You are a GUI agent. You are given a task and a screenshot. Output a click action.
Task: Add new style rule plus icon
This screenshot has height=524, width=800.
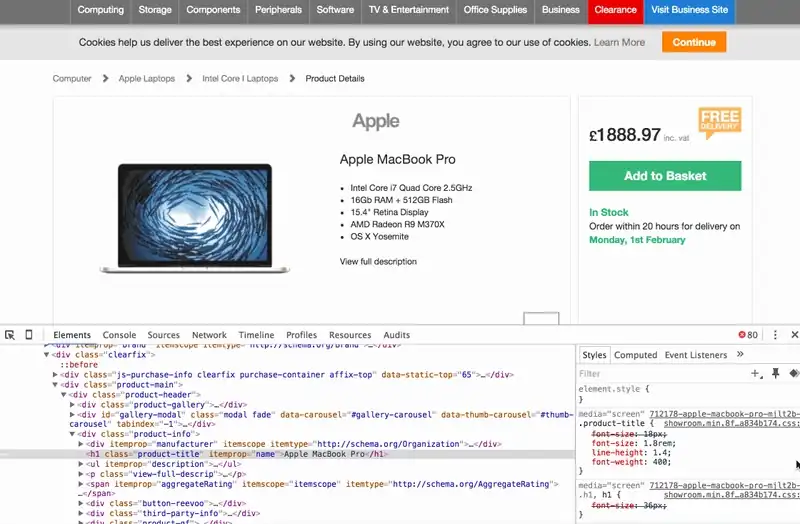click(756, 373)
